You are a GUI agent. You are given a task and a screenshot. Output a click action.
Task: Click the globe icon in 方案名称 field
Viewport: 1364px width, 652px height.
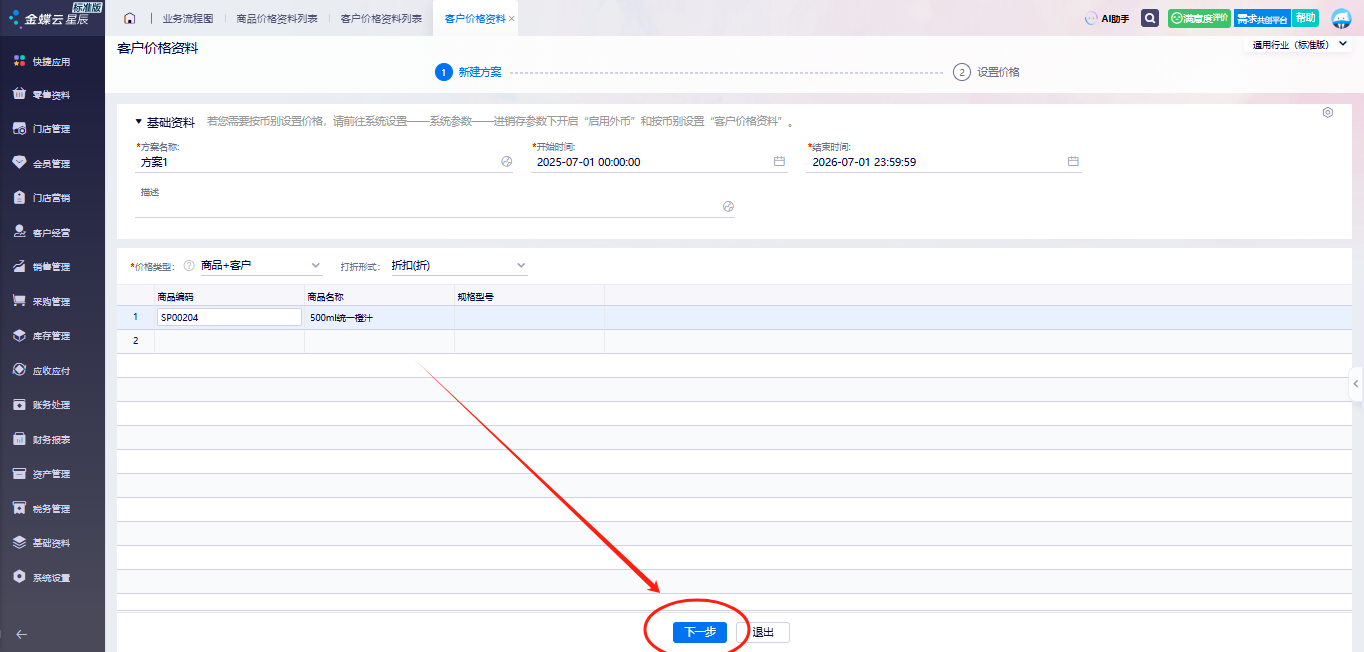coord(506,162)
